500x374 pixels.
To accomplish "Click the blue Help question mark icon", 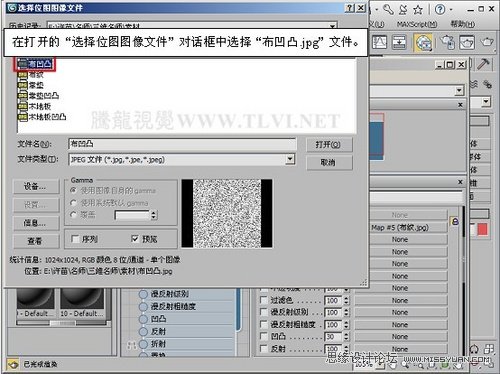I will 440,9.
